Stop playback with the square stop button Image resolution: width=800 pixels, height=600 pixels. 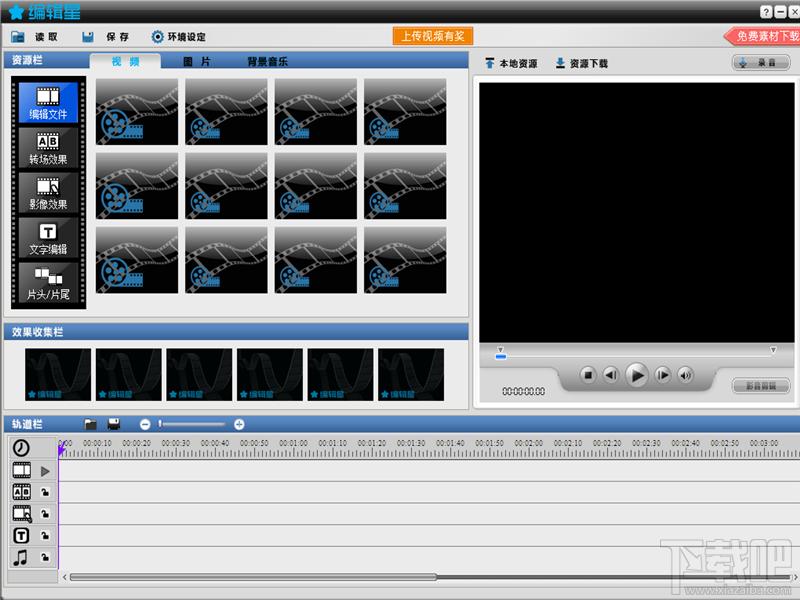pos(588,376)
